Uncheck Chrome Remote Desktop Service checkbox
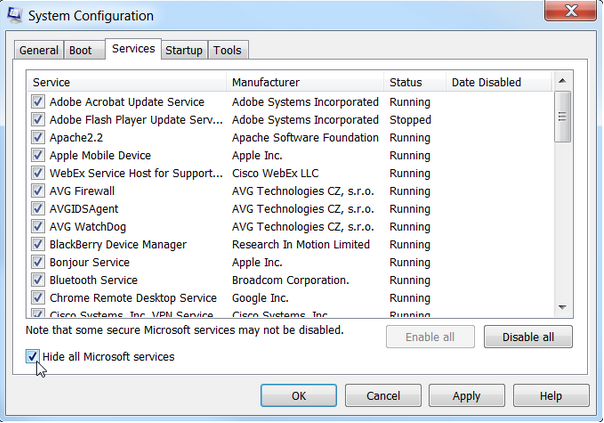 click(38, 297)
